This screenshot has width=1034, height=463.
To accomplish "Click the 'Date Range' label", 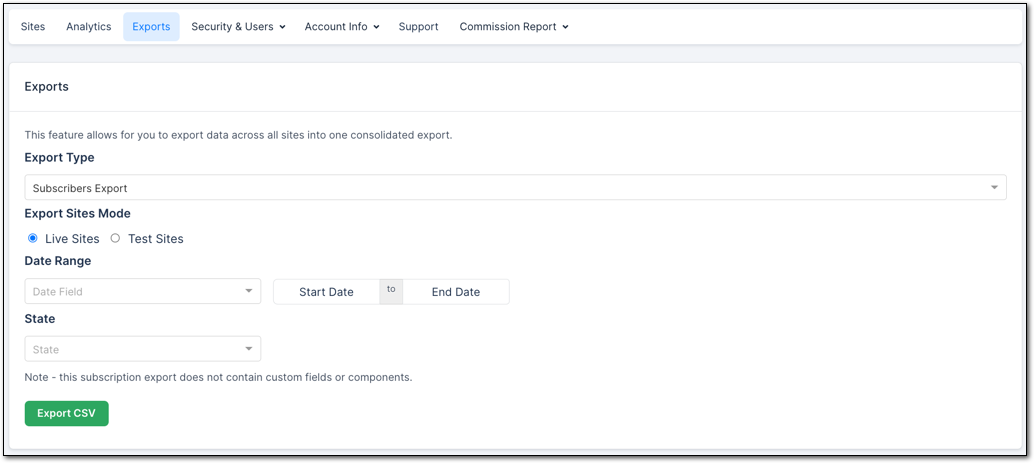I will 57,261.
